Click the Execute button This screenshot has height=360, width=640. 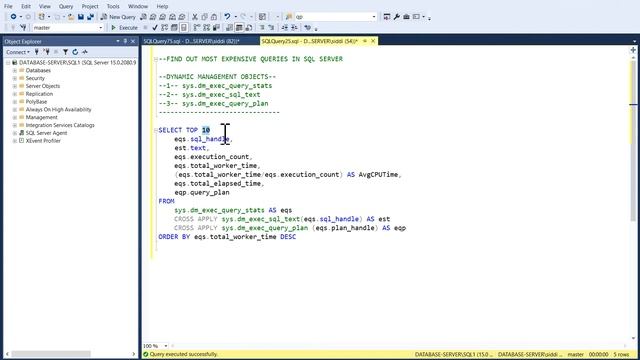point(124,28)
